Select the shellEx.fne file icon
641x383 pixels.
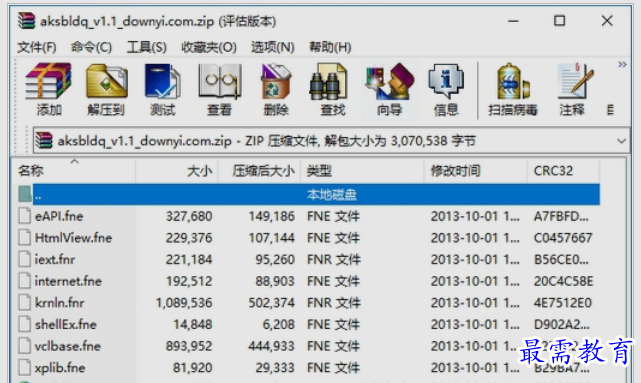coord(25,324)
